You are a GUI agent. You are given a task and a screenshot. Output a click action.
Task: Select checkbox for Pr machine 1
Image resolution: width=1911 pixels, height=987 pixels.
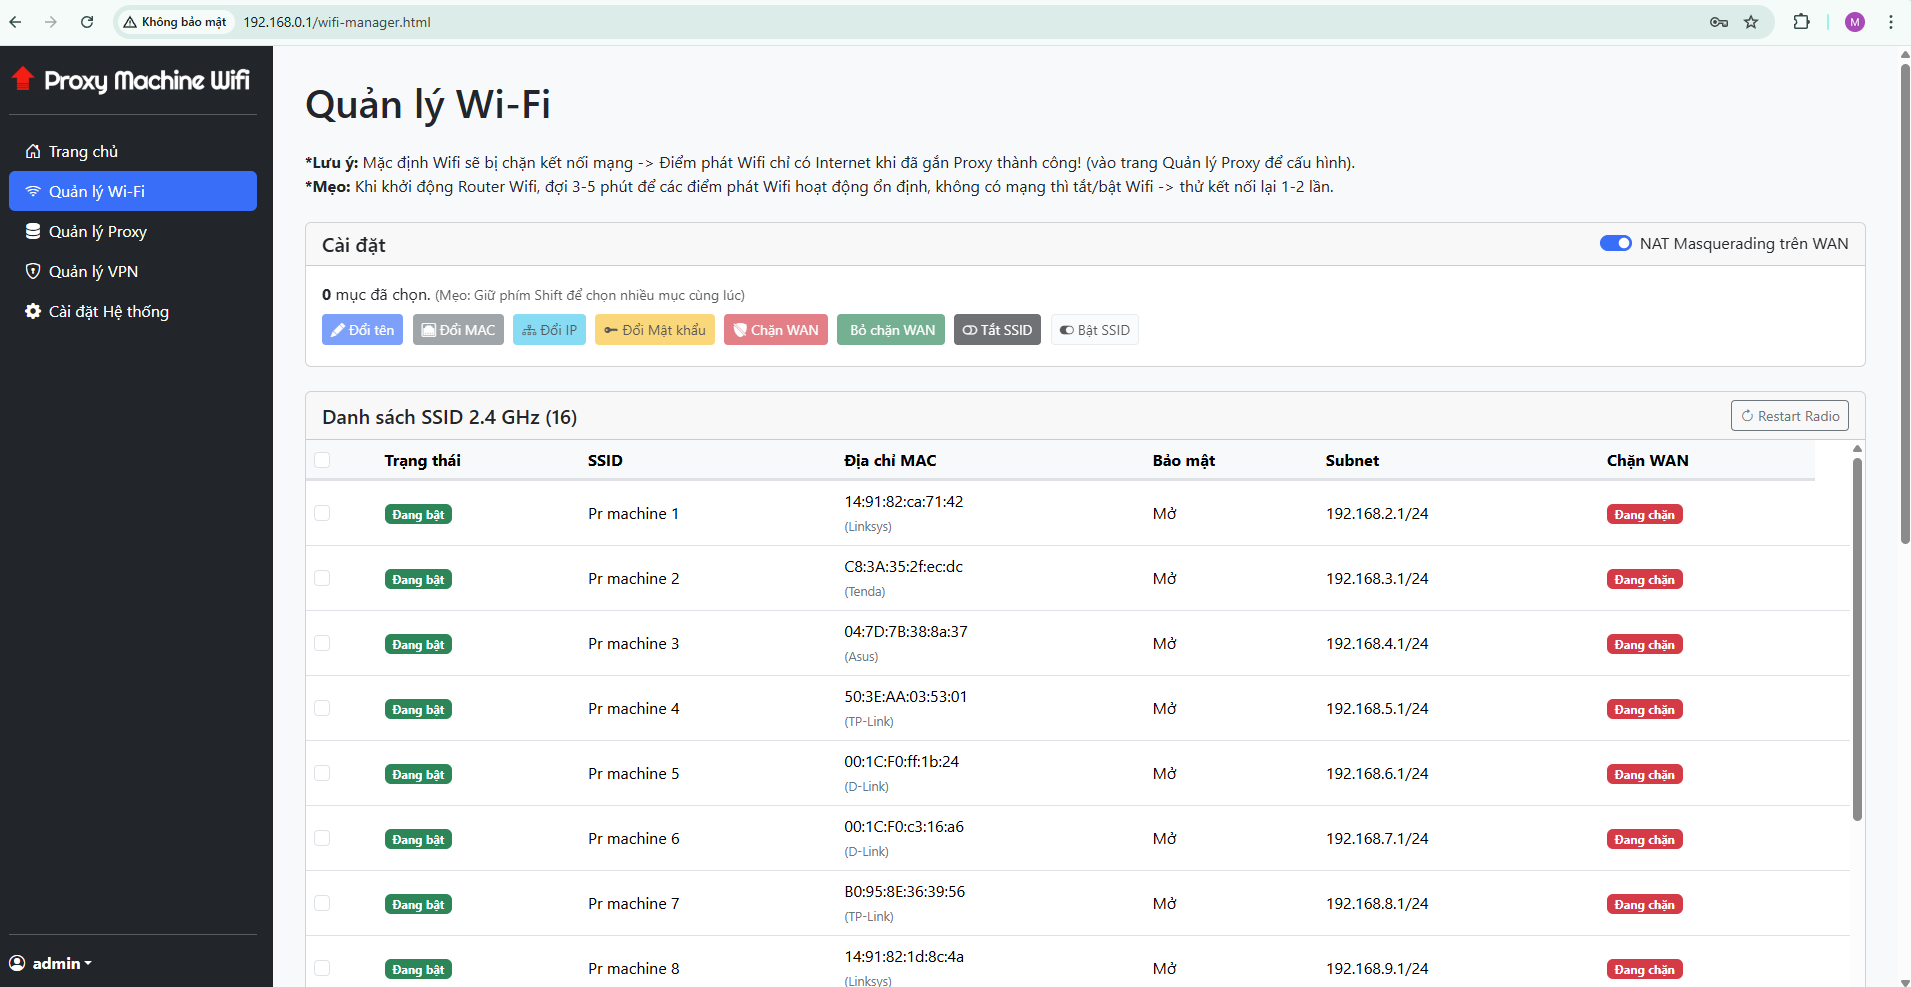tap(322, 513)
